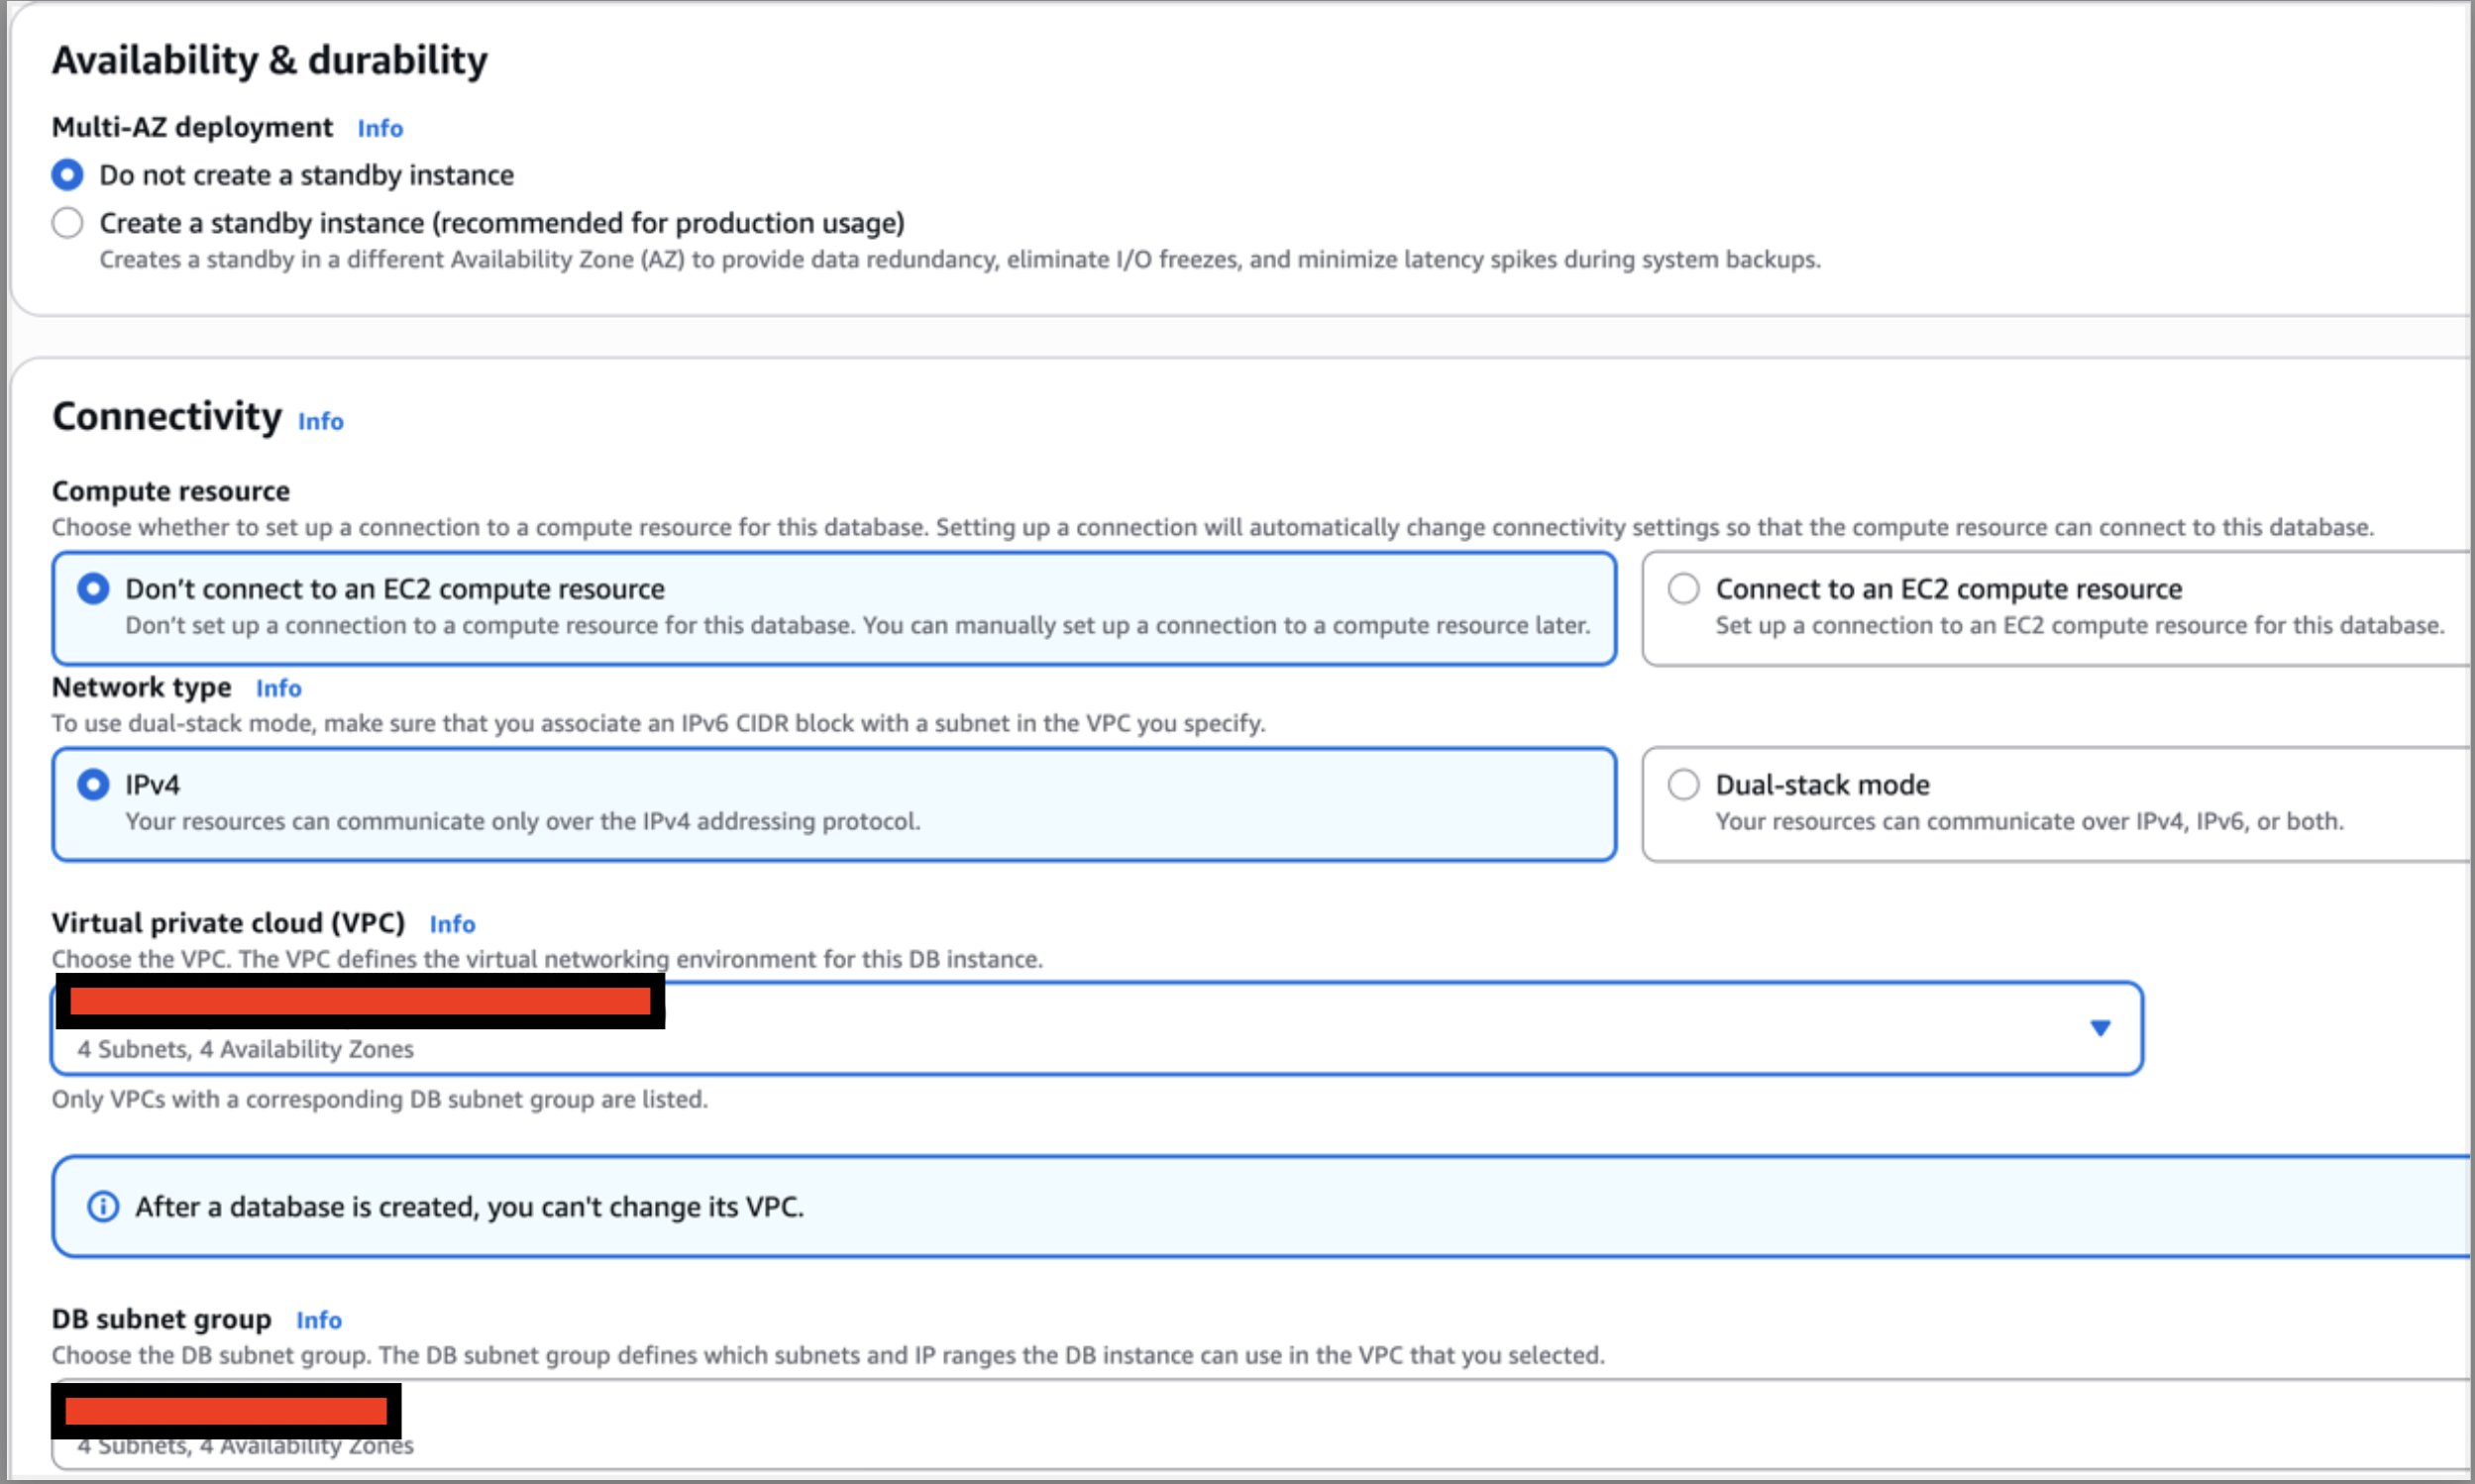Screen dimensions: 2475x1484
Task: Choose Create a standby instance option
Action: [67, 222]
